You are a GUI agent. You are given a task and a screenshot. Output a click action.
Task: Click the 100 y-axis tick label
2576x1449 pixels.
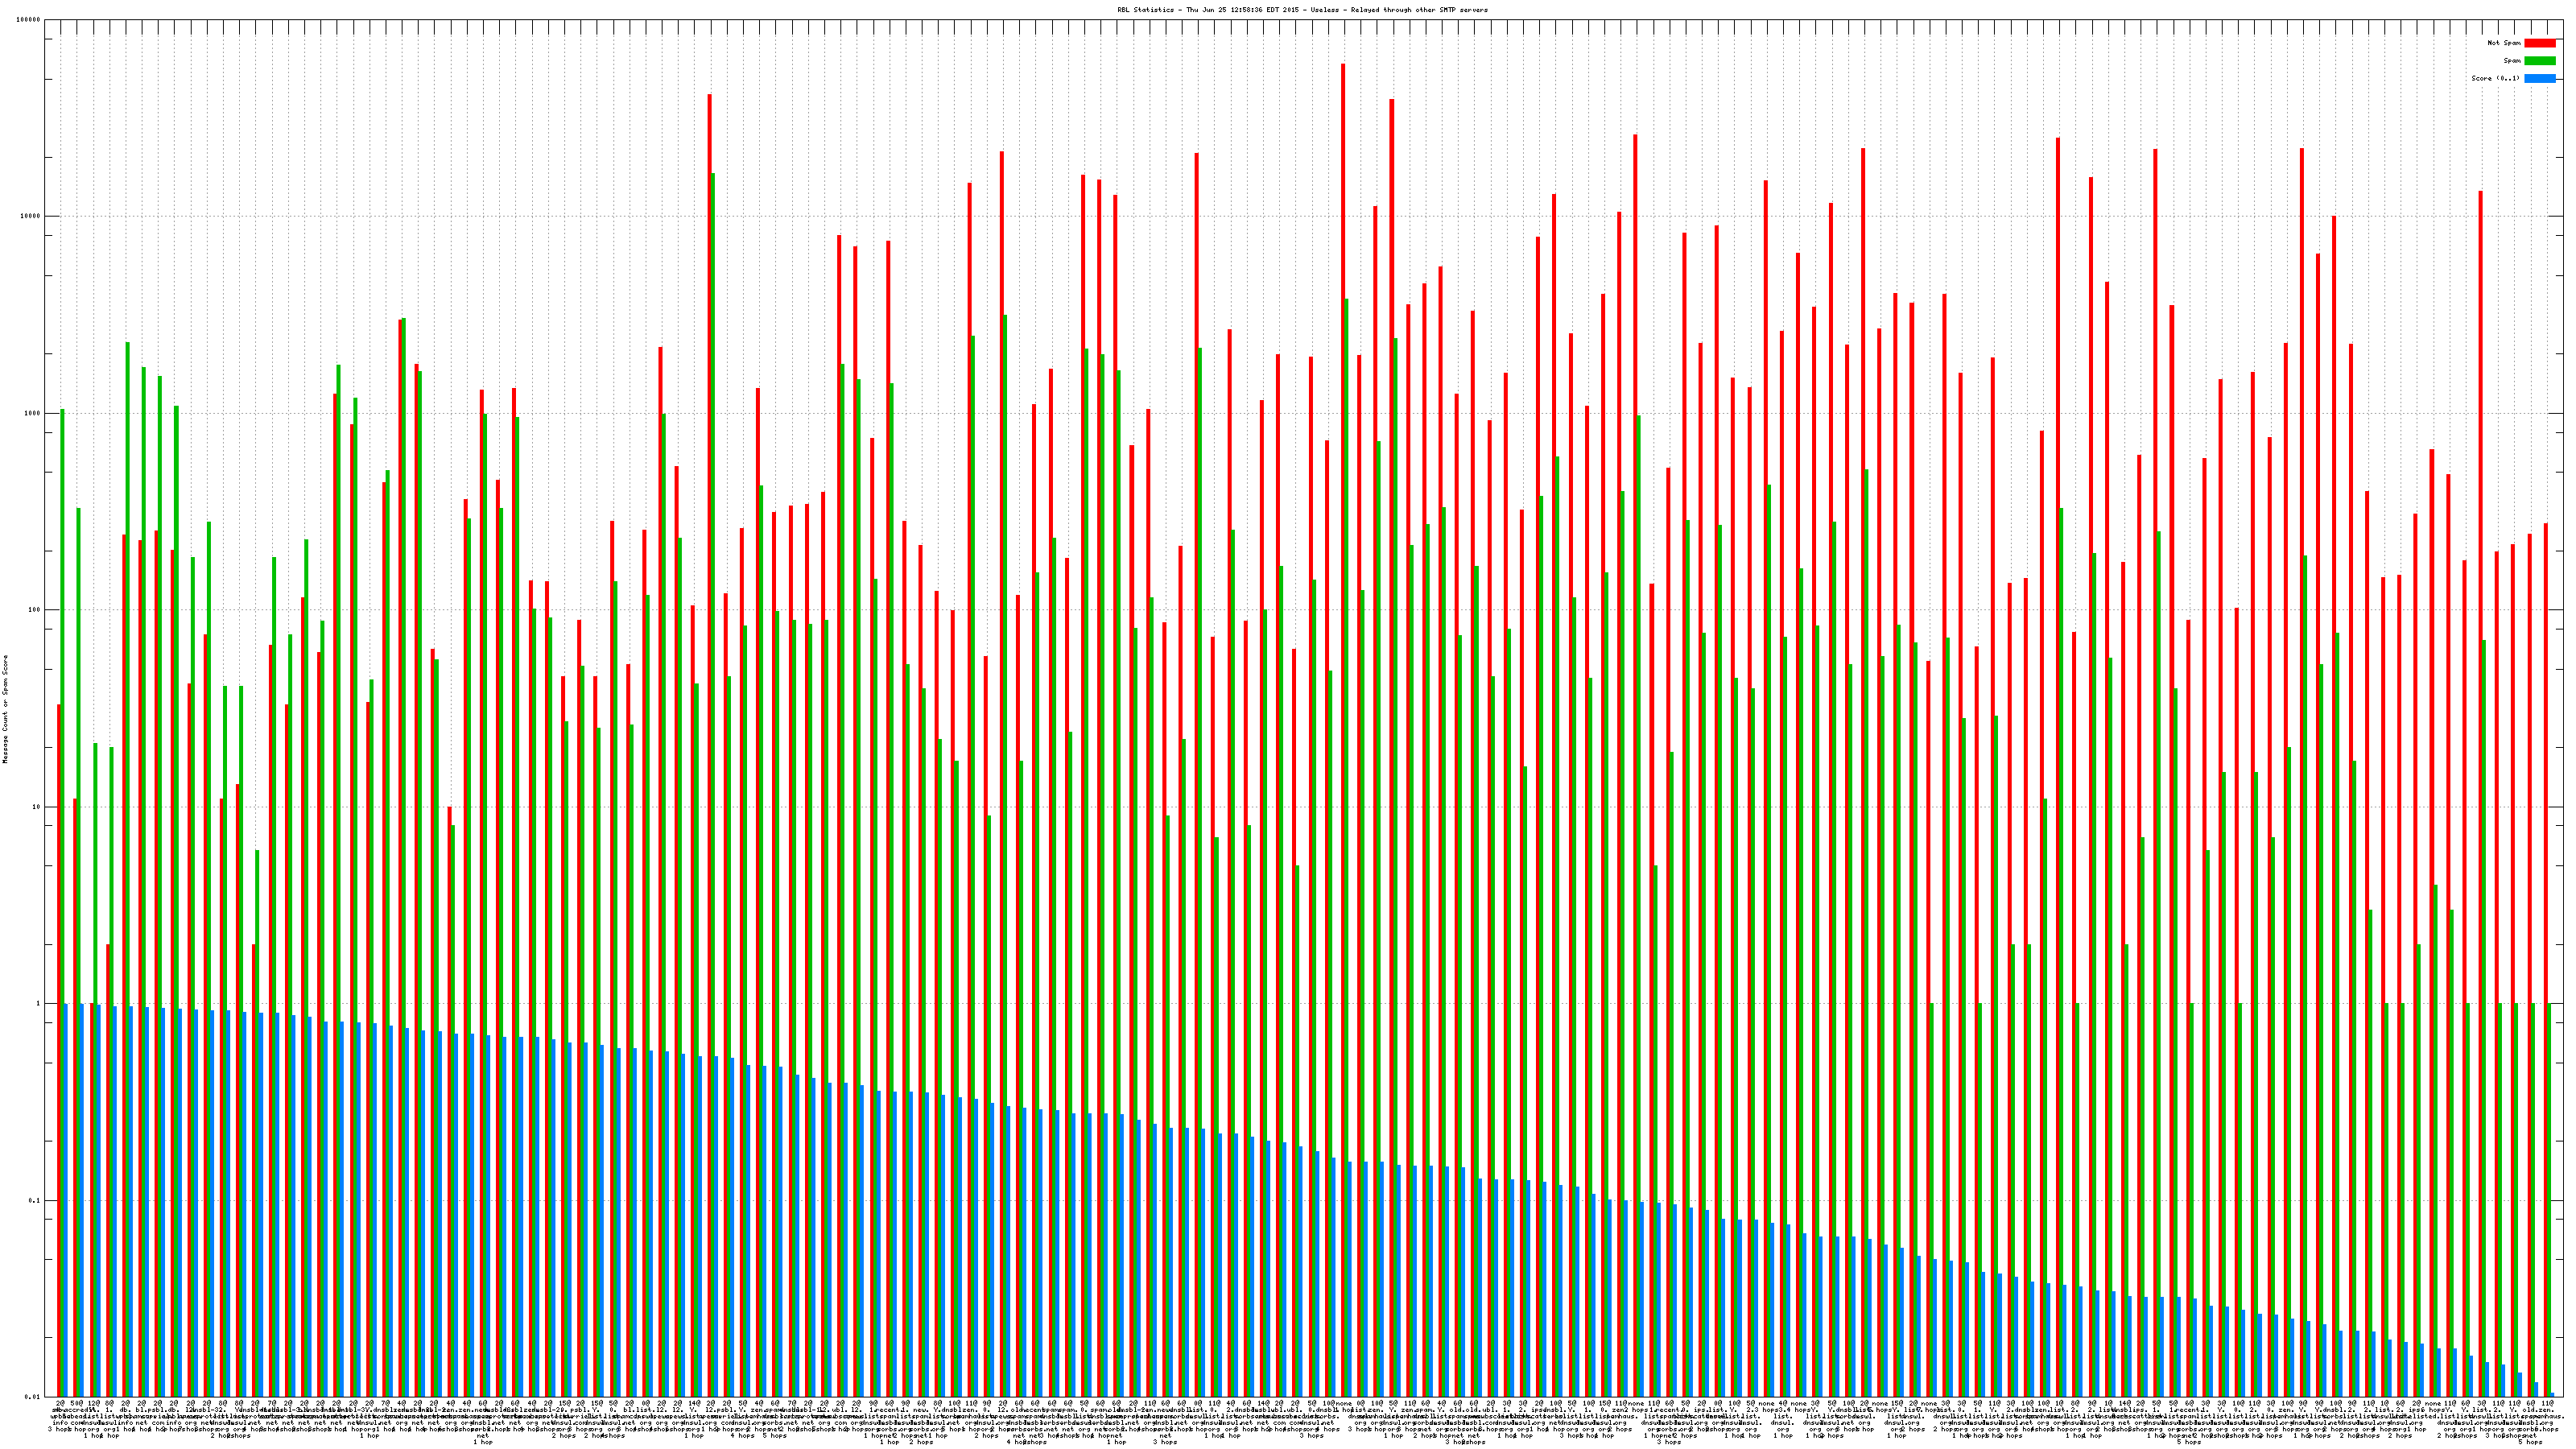click(35, 610)
